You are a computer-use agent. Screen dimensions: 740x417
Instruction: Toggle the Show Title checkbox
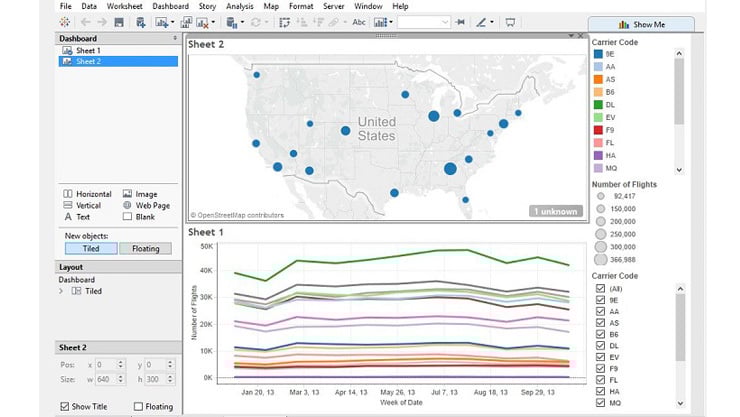pyautogui.click(x=65, y=406)
